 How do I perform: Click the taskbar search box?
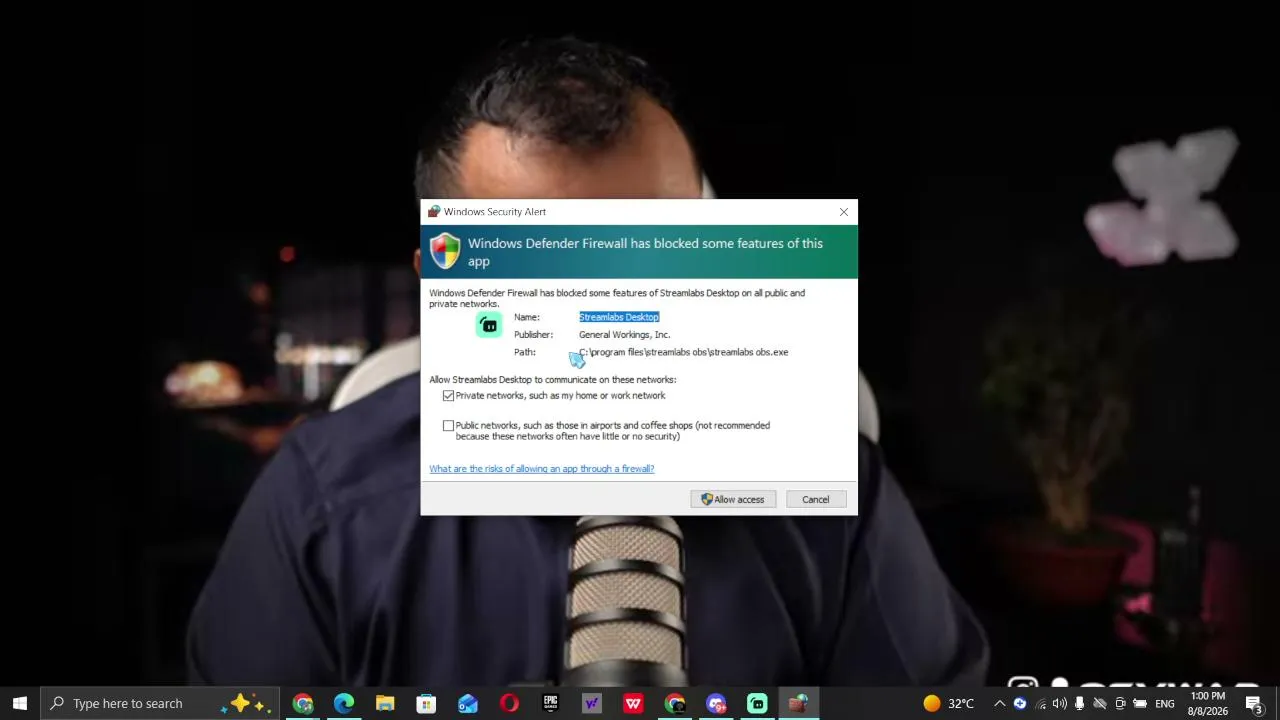pos(160,703)
